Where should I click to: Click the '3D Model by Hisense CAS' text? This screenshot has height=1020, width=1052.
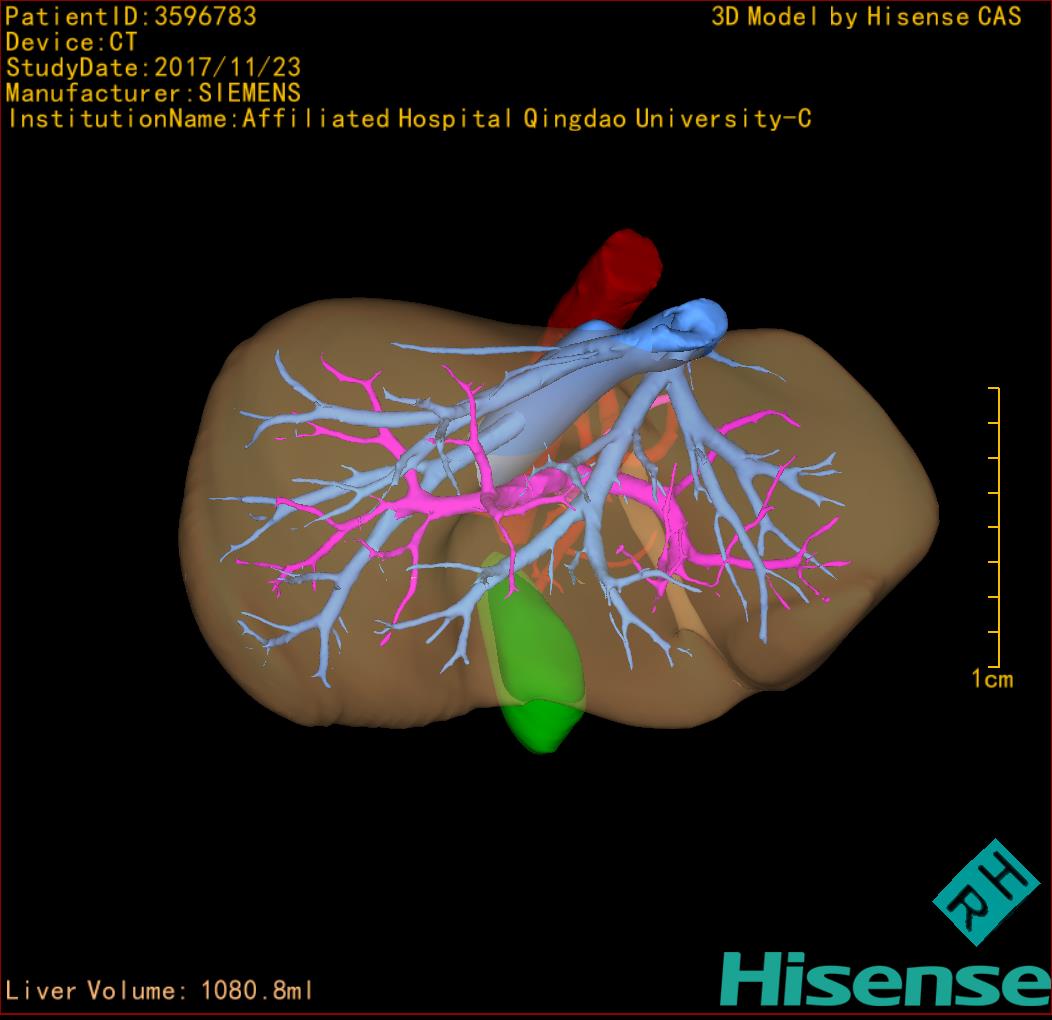click(x=866, y=17)
